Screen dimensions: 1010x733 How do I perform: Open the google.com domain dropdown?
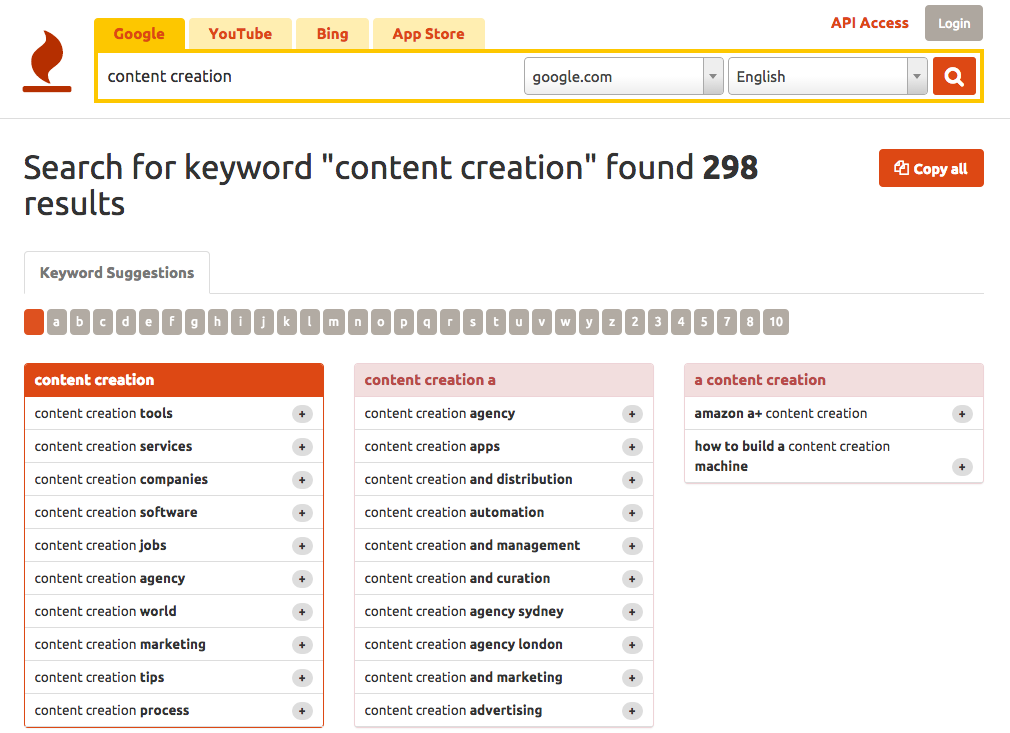pos(624,76)
